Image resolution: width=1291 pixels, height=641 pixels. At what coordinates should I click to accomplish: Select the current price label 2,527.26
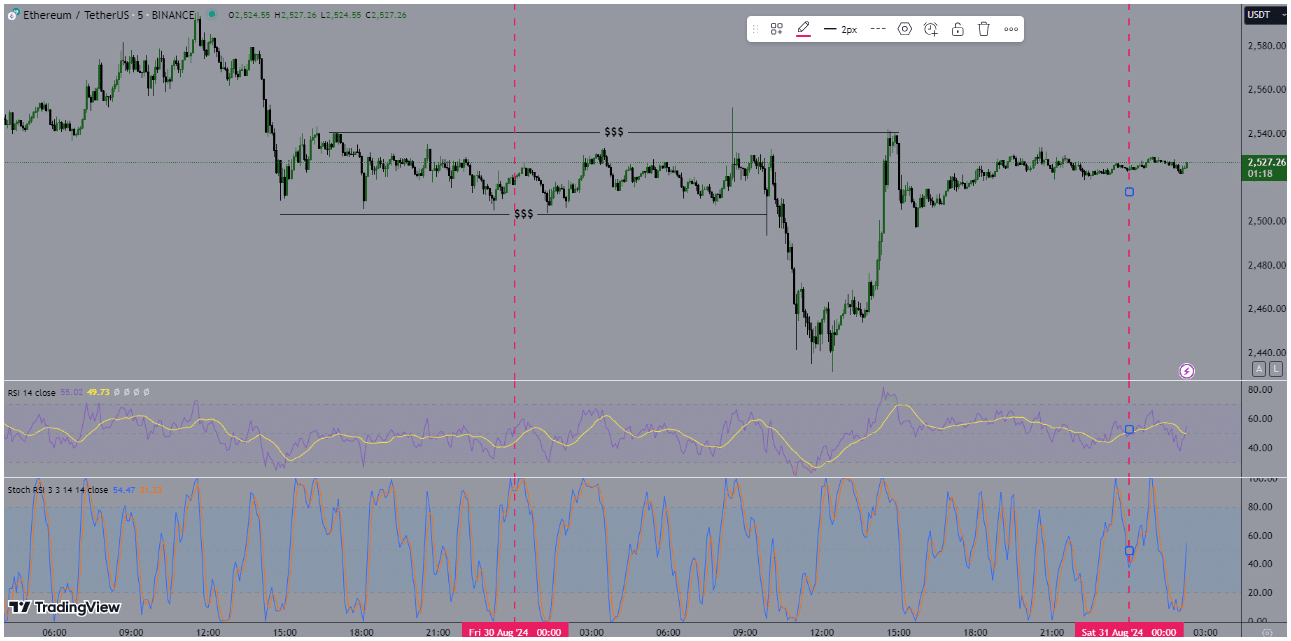1265,162
